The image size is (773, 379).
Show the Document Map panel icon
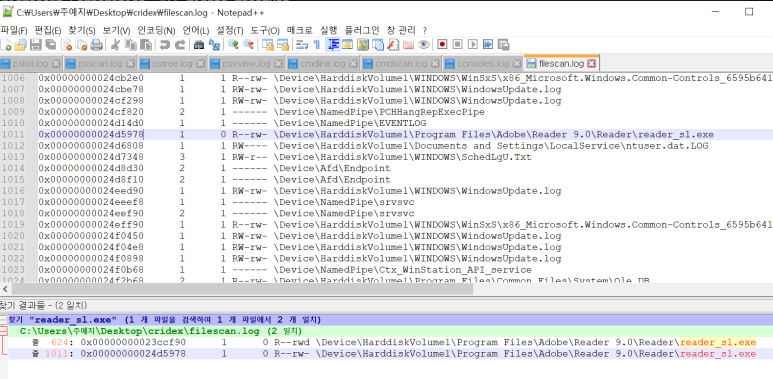363,45
